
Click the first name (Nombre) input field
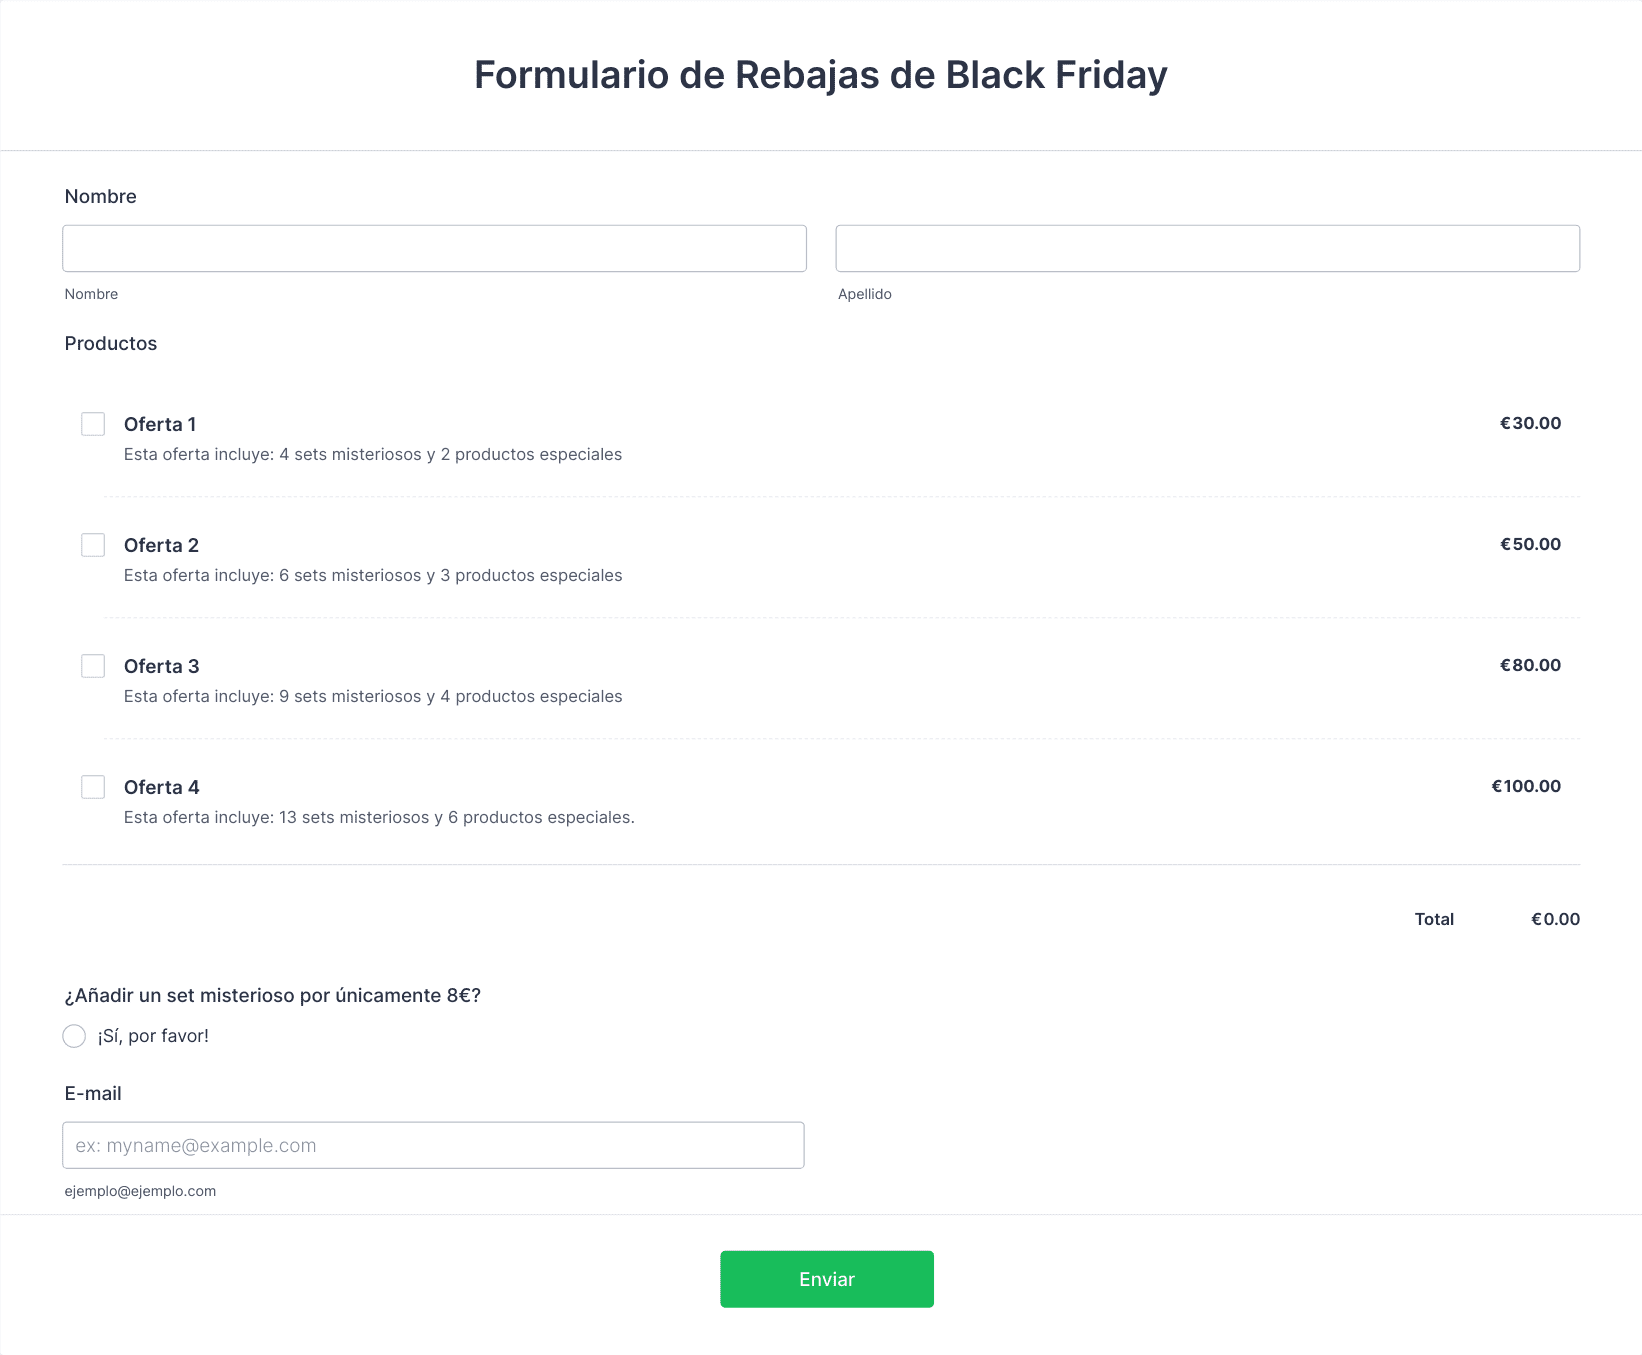[x=434, y=248]
